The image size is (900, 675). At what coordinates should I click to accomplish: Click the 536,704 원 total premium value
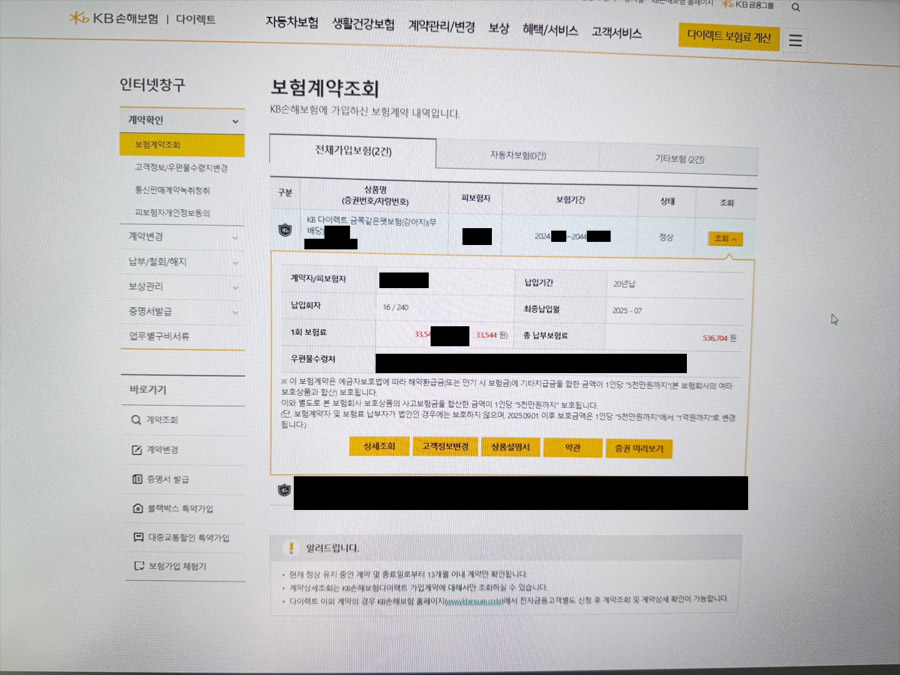[x=719, y=338]
